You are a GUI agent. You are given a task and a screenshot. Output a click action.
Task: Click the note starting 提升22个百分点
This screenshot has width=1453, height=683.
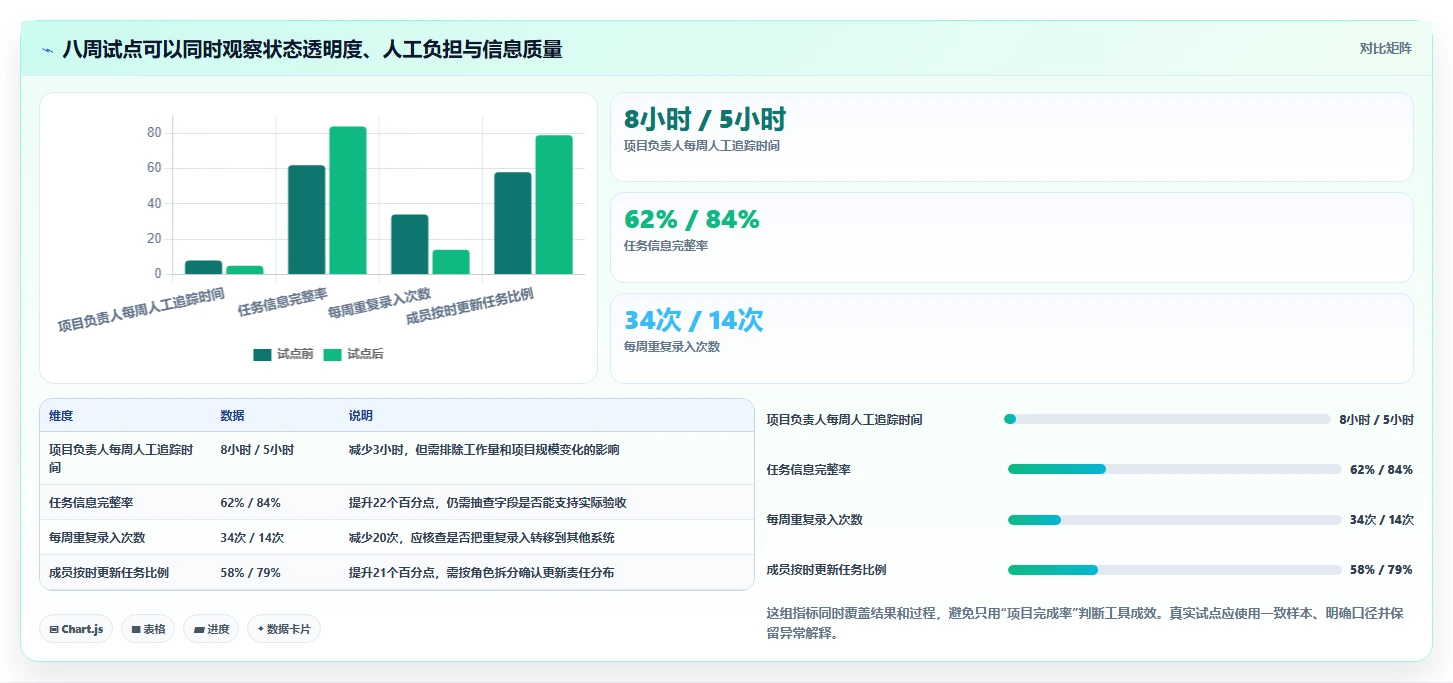click(487, 503)
